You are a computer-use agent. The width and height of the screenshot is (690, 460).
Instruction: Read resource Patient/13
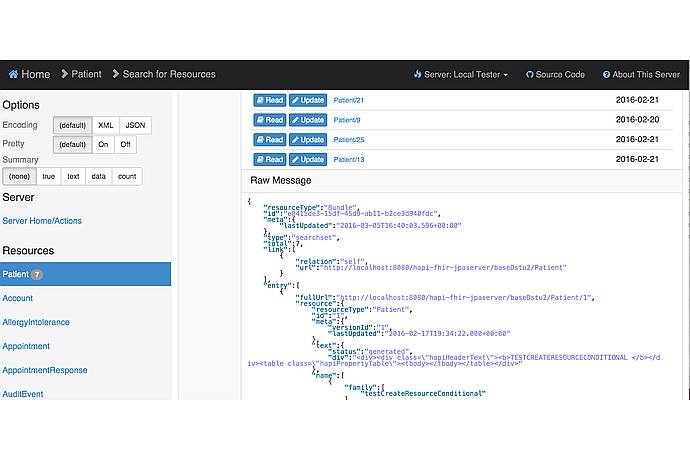[x=270, y=159]
